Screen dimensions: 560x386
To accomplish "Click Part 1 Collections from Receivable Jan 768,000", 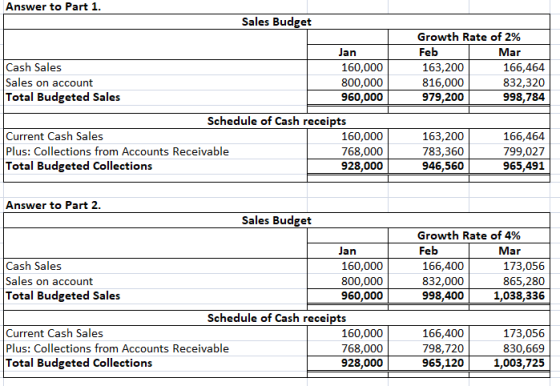I will [x=348, y=151].
